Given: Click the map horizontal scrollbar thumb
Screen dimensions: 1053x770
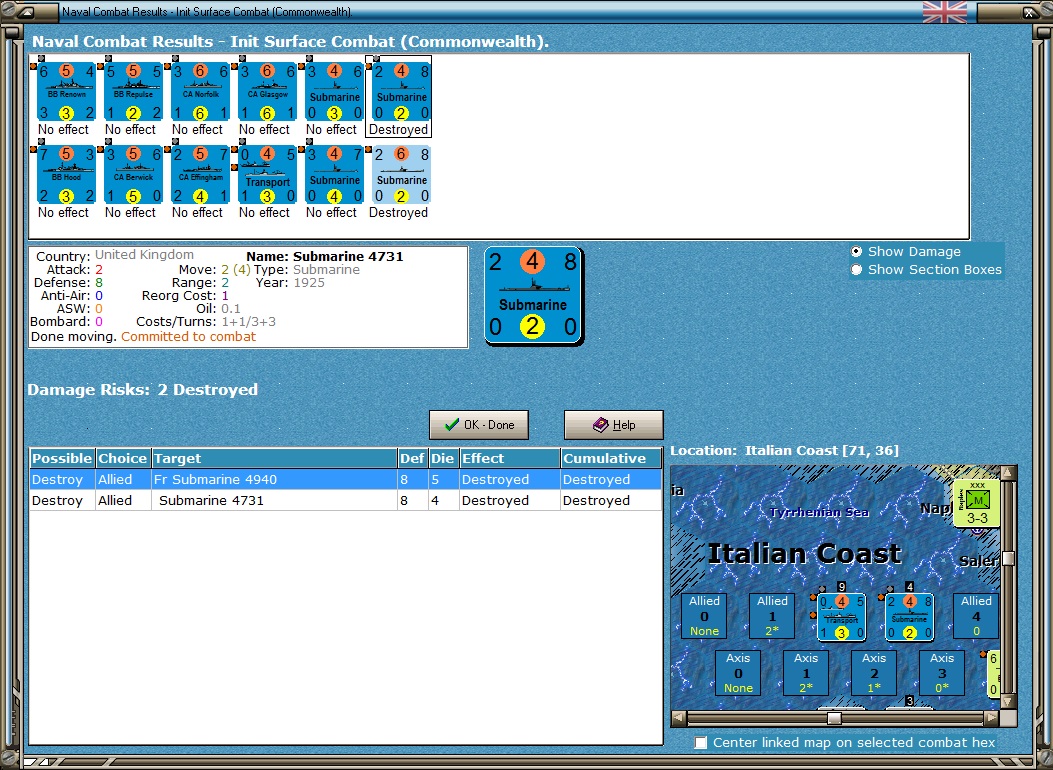Looking at the screenshot, I should (834, 718).
